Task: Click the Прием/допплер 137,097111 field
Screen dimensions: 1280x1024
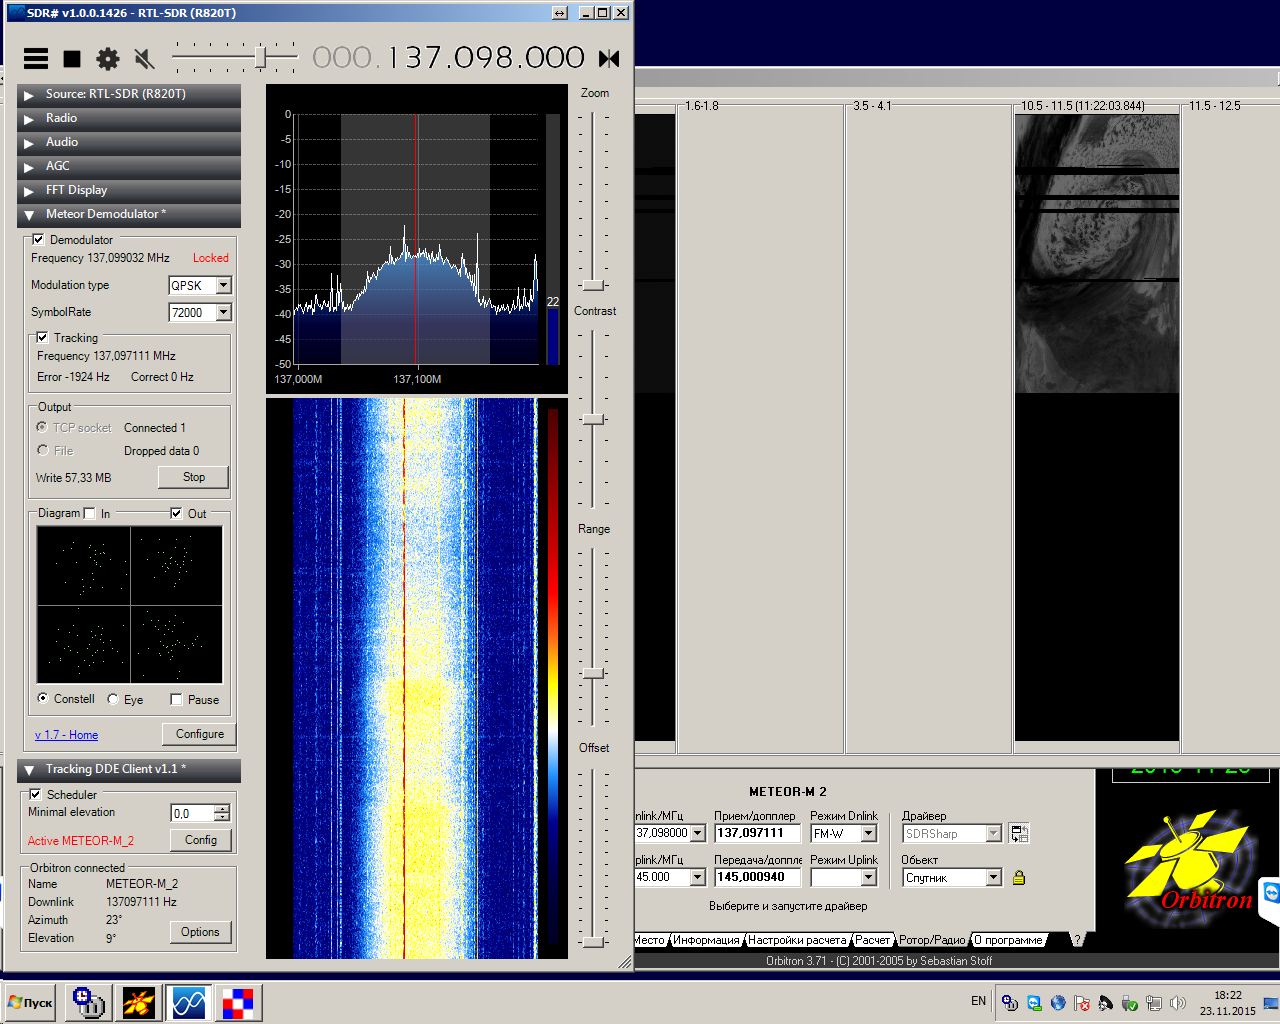Action: tap(757, 833)
